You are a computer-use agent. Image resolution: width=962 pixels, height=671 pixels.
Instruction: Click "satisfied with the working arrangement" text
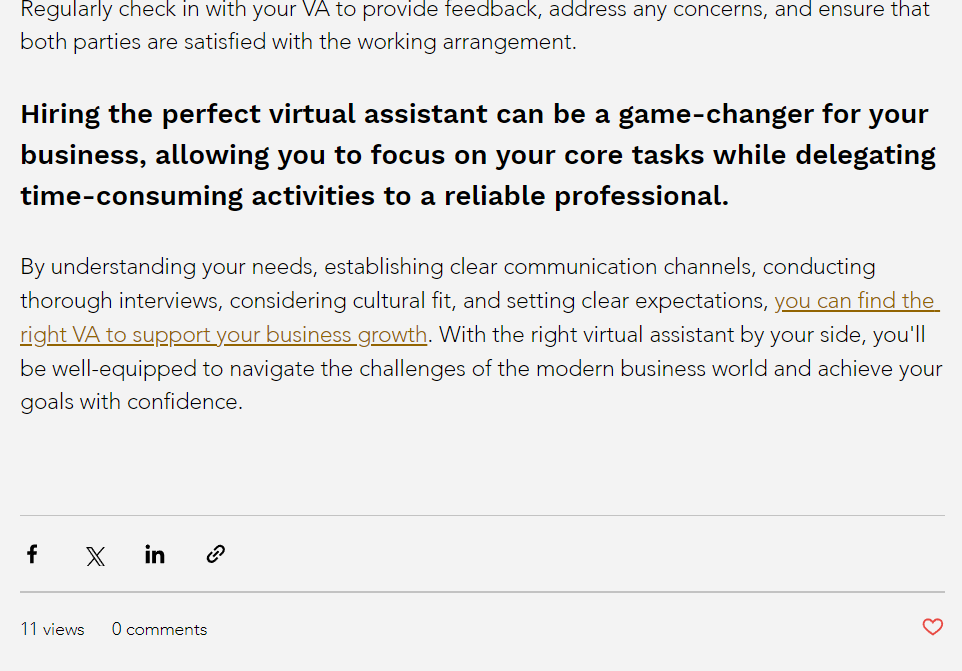pyautogui.click(x=391, y=43)
